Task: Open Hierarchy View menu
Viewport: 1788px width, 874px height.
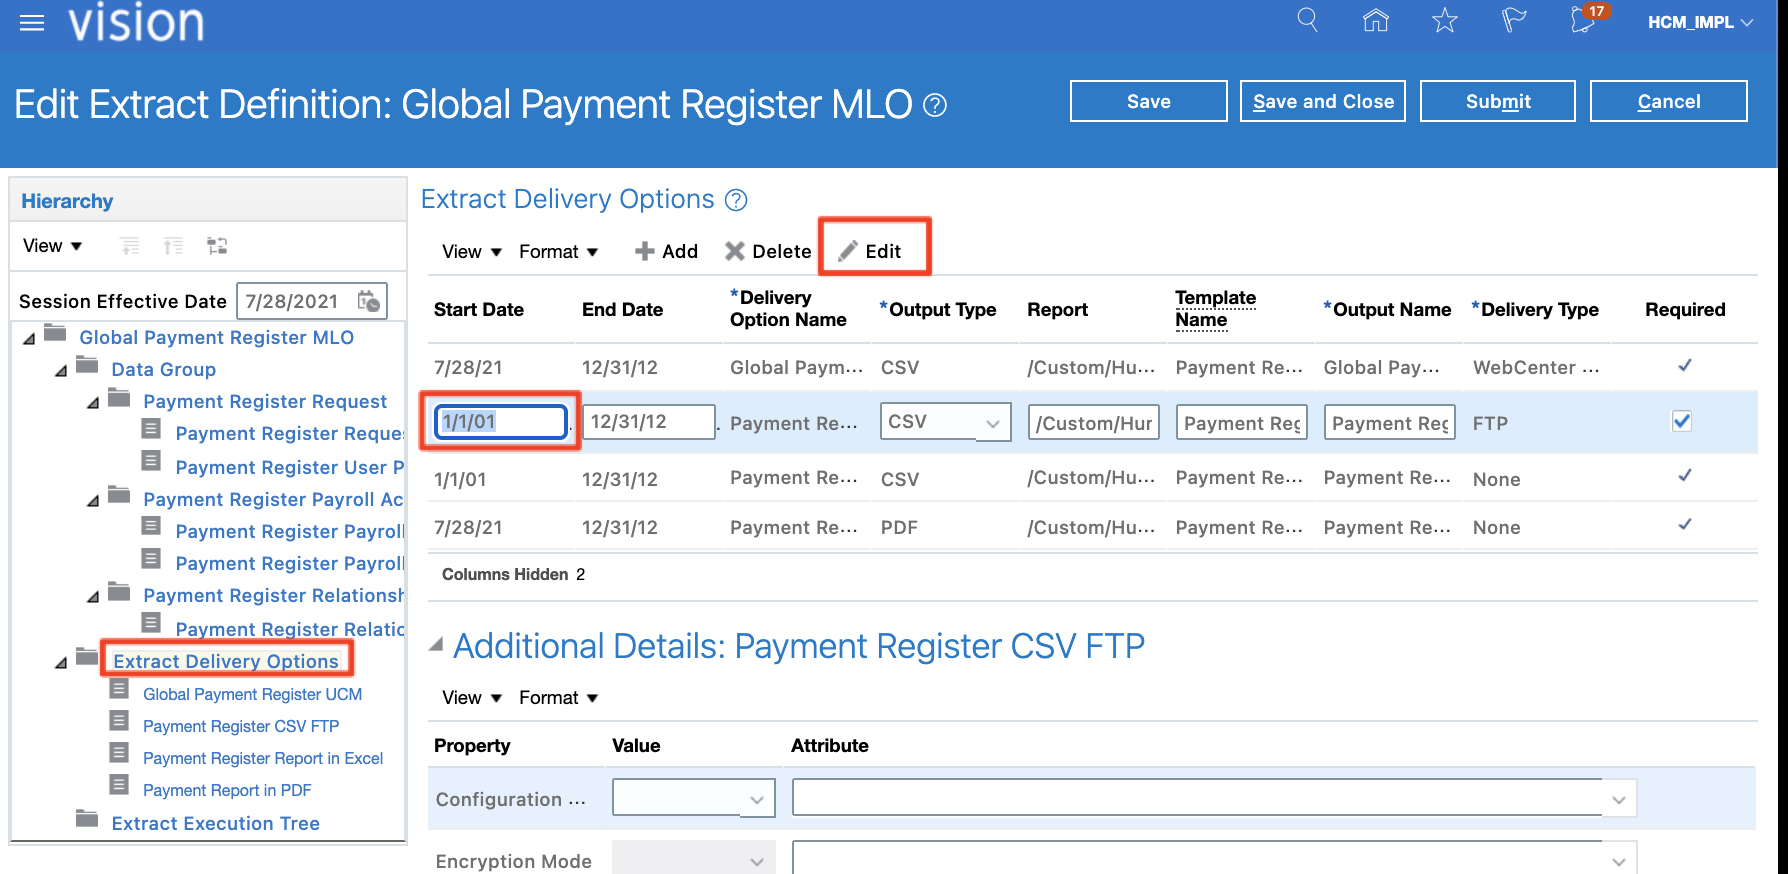Action: (x=52, y=246)
